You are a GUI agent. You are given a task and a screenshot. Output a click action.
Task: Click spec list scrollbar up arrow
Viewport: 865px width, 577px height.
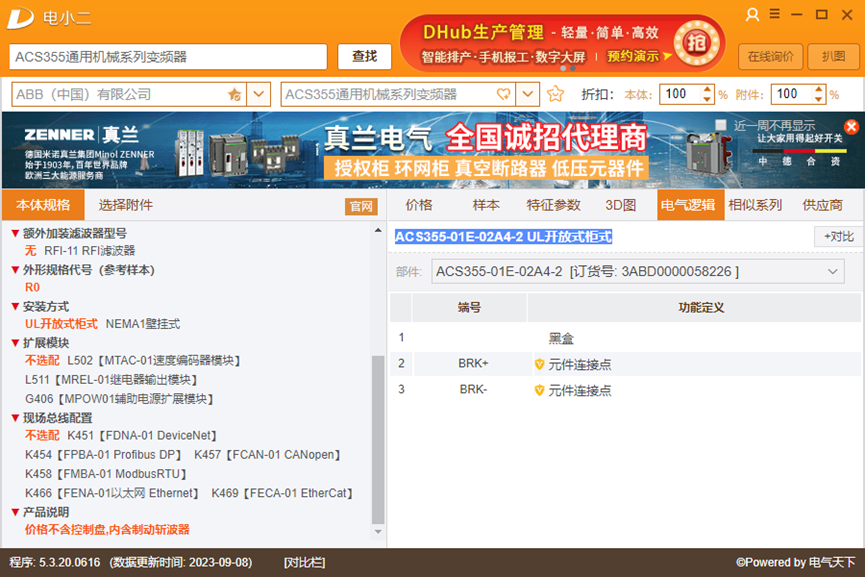pos(378,230)
